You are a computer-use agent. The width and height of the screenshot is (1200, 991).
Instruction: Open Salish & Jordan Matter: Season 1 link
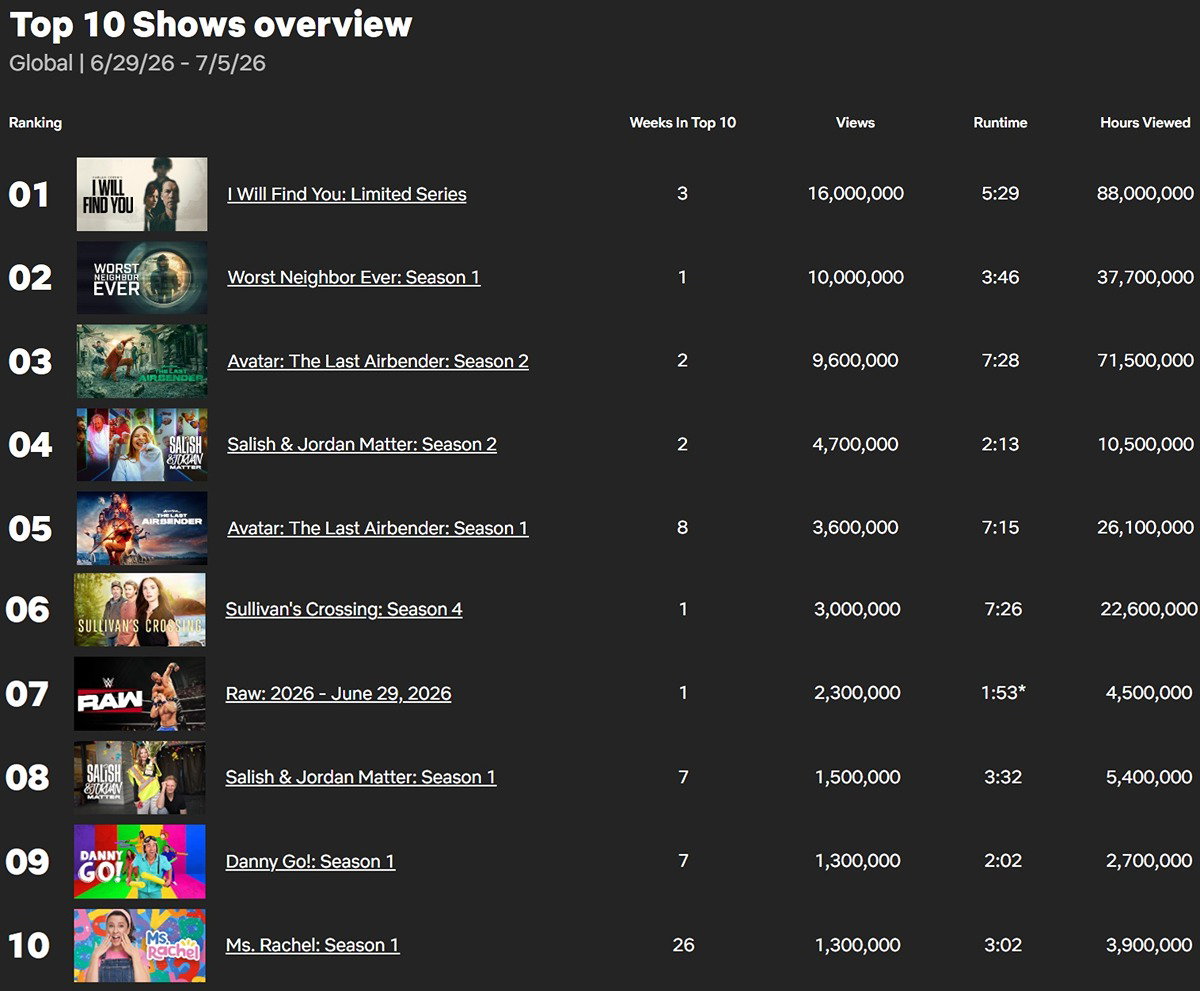pos(361,777)
